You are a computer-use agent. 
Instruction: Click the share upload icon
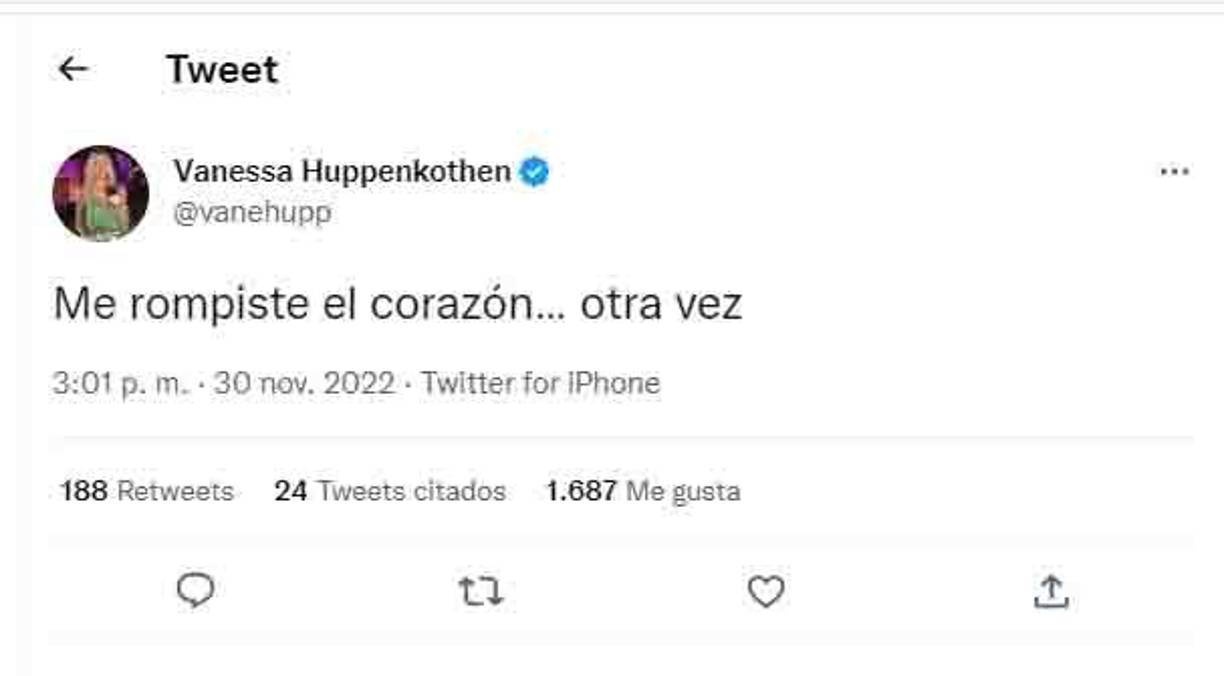(x=1051, y=592)
